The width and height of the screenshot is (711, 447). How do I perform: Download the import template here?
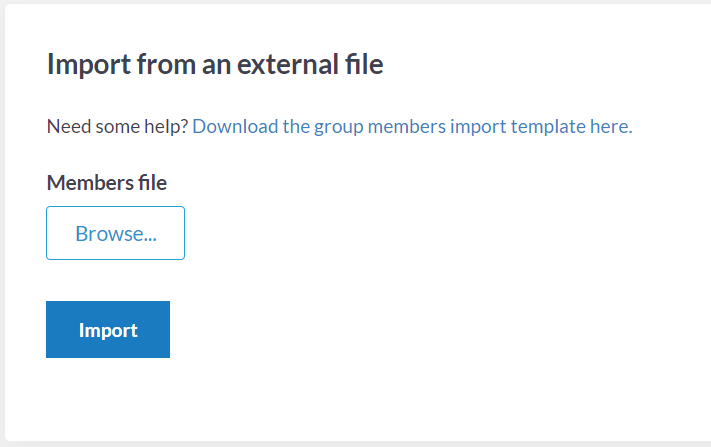tap(412, 126)
